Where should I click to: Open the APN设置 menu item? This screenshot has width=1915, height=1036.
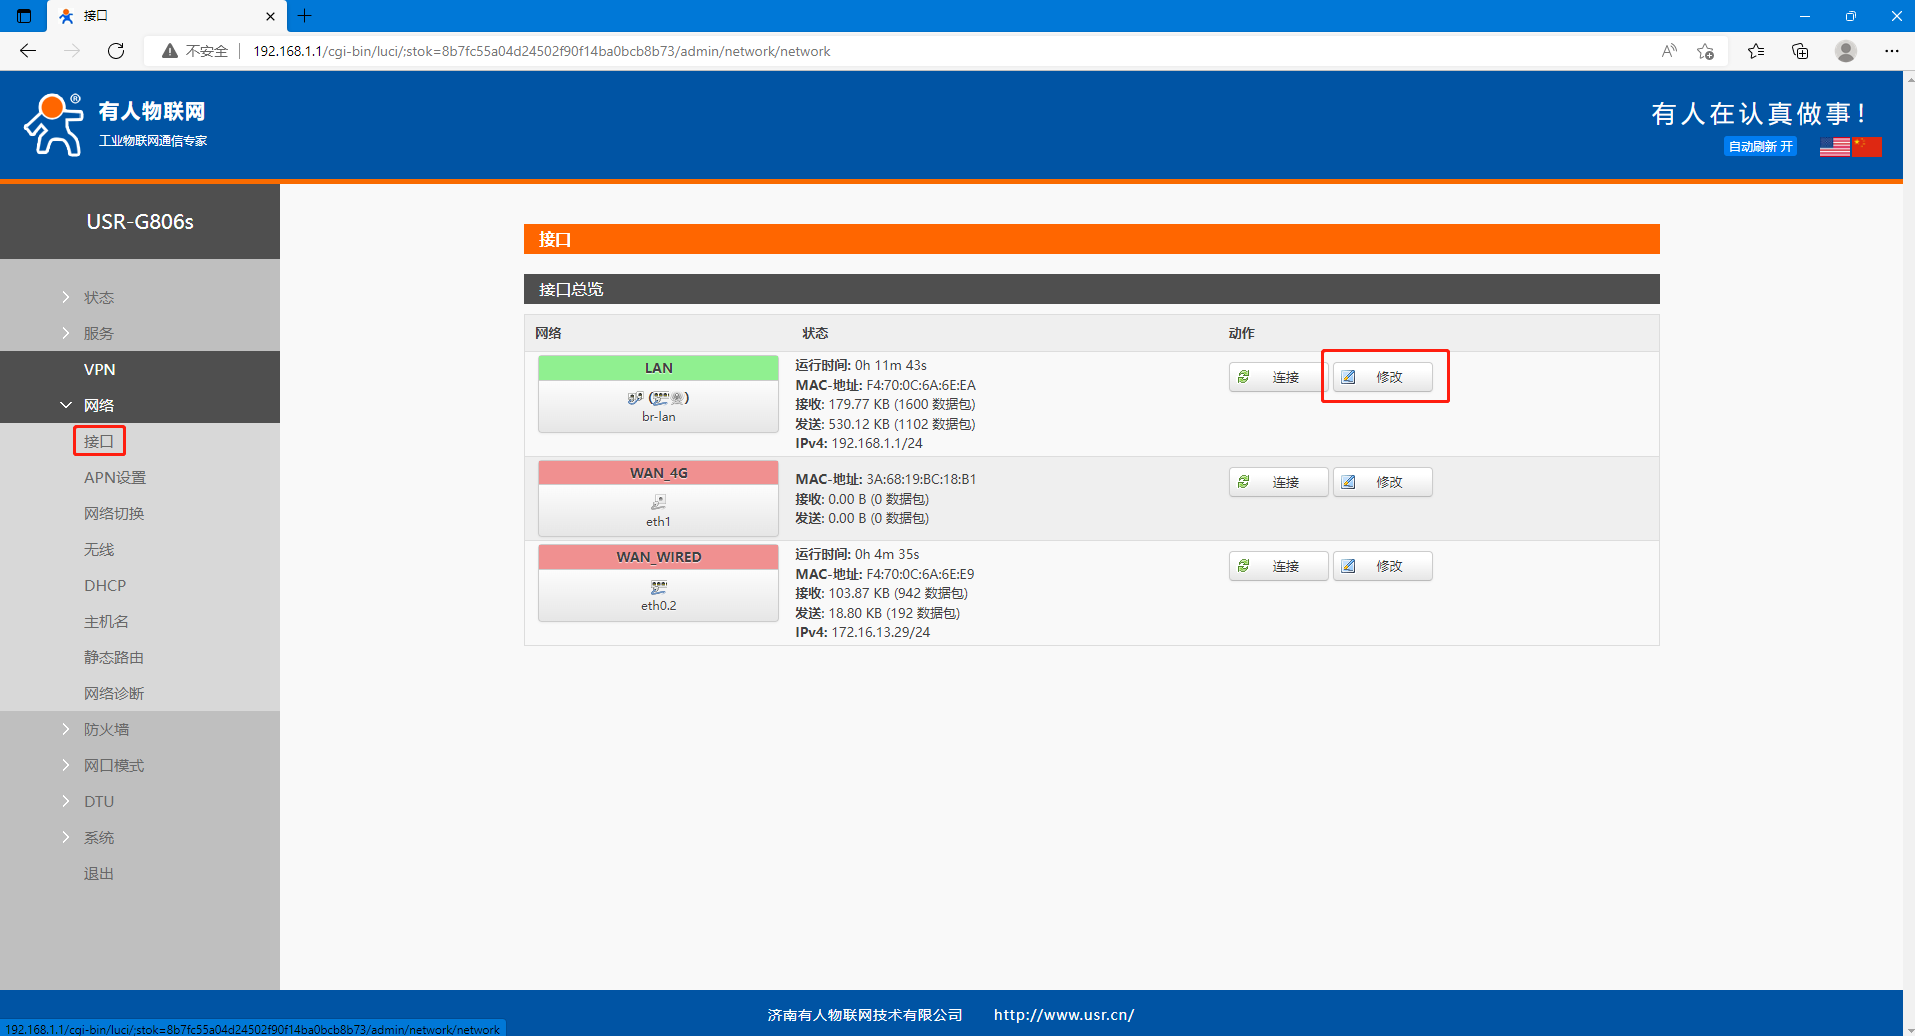[x=114, y=477]
